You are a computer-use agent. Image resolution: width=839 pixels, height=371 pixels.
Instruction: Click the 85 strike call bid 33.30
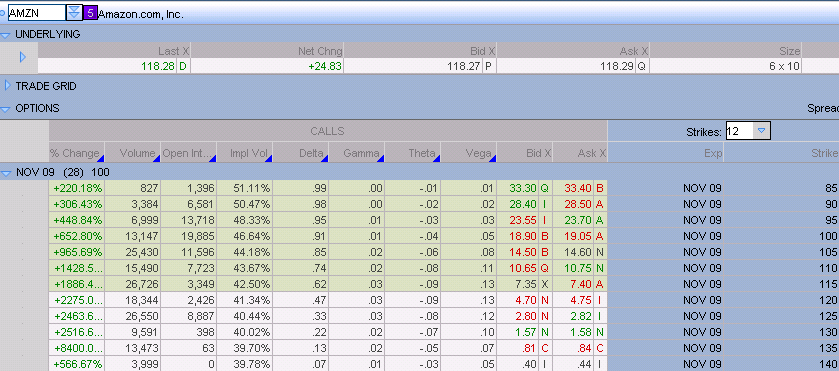click(x=523, y=188)
